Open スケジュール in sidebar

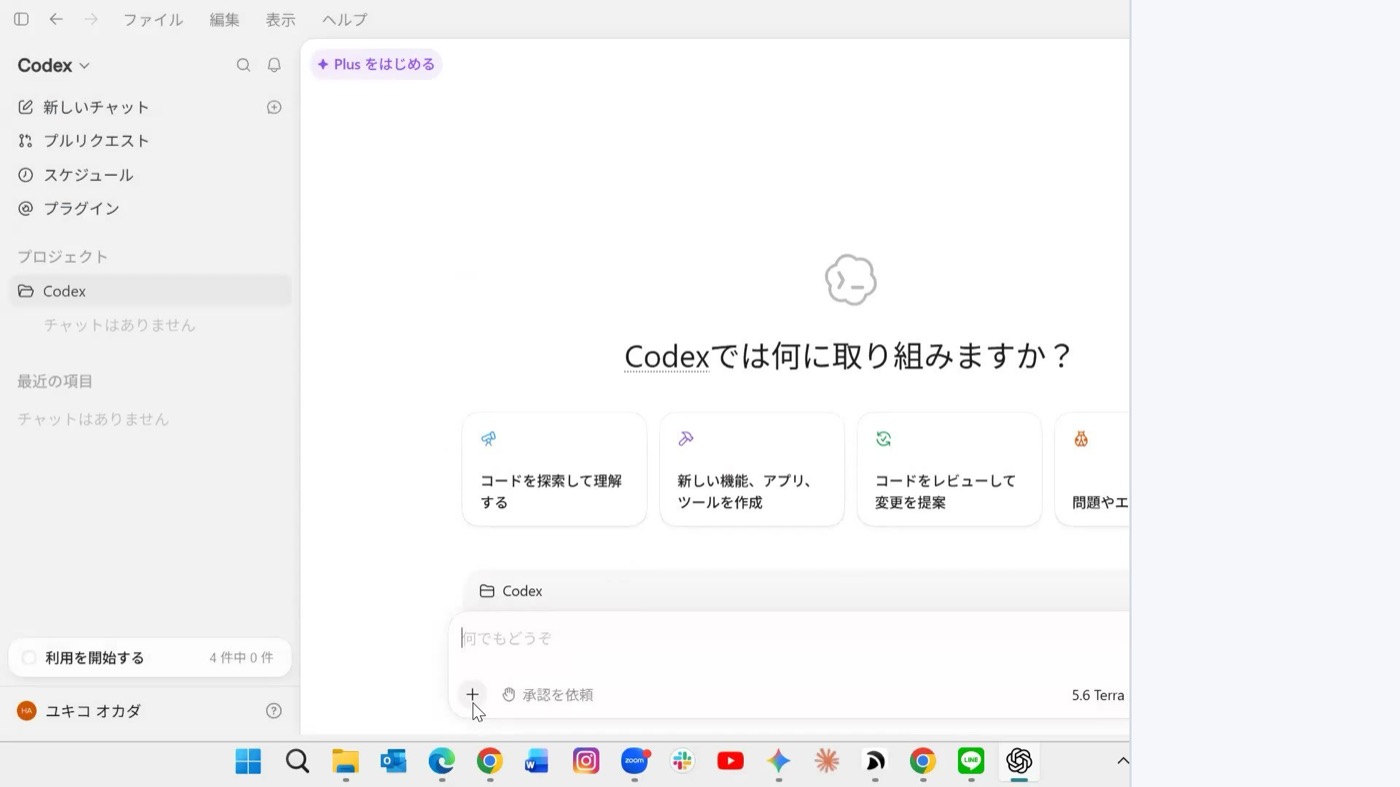[x=76, y=175]
